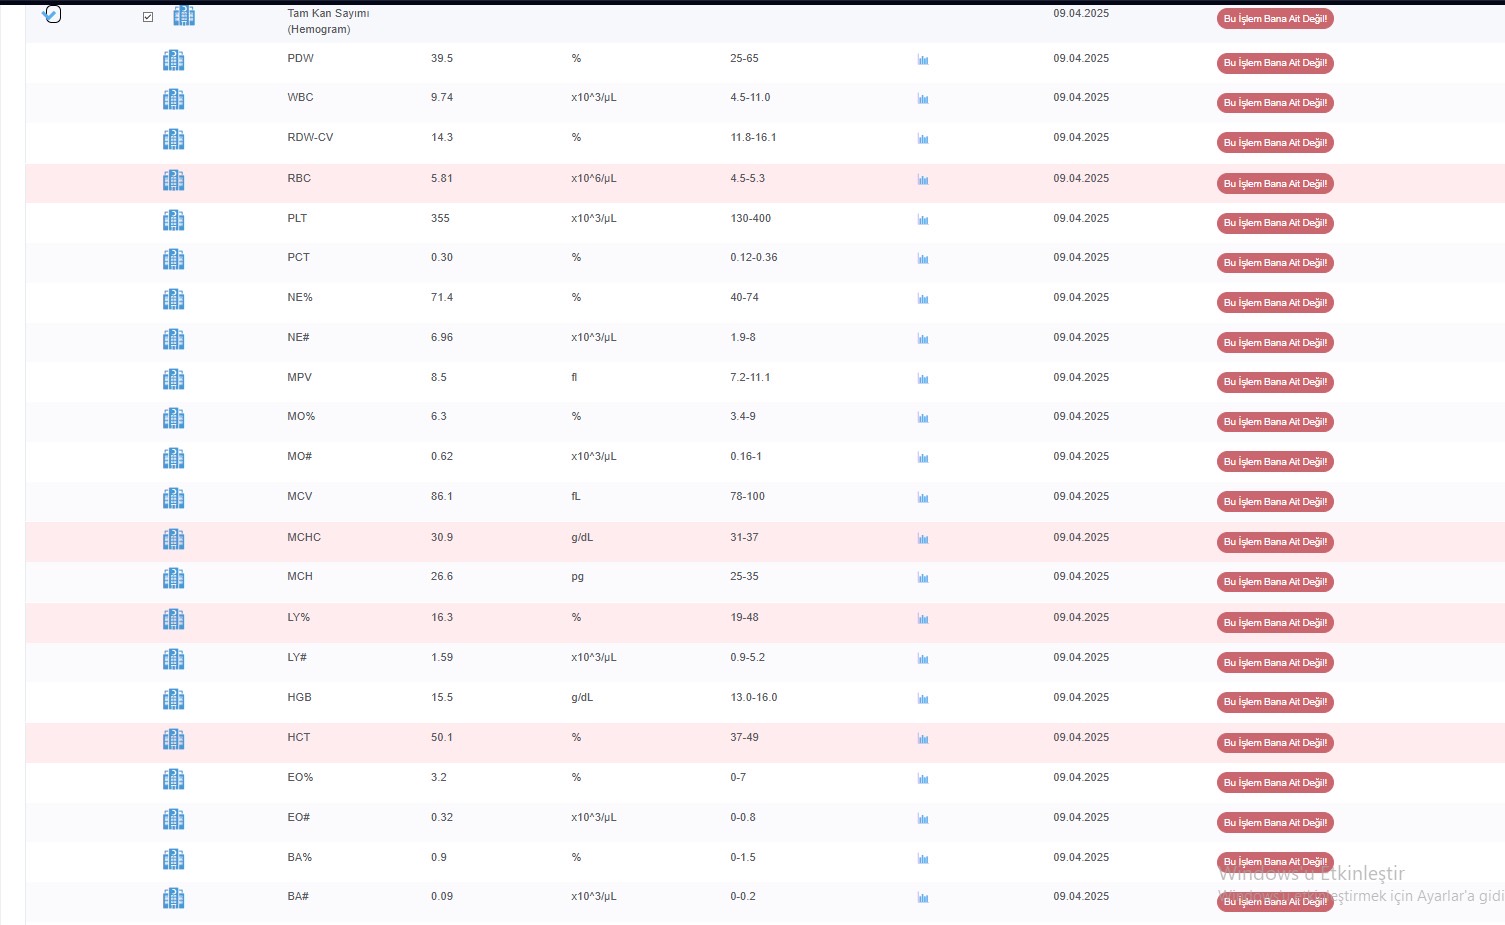The height and width of the screenshot is (925, 1505).
Task: Open the hospital icon in the RBC row
Action: point(173,181)
